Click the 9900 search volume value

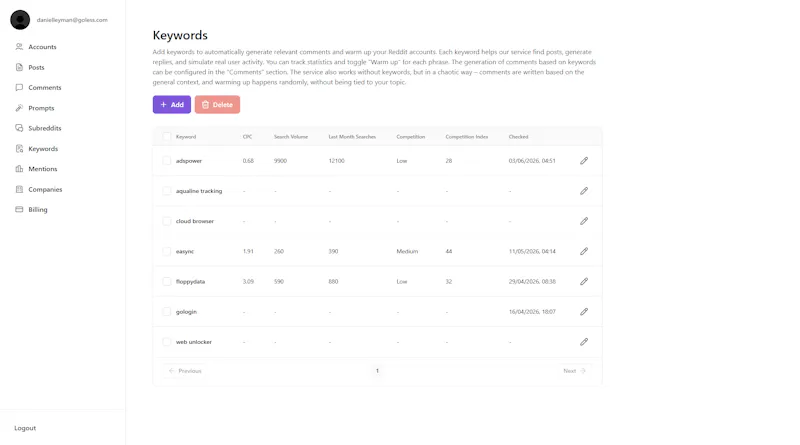280,161
